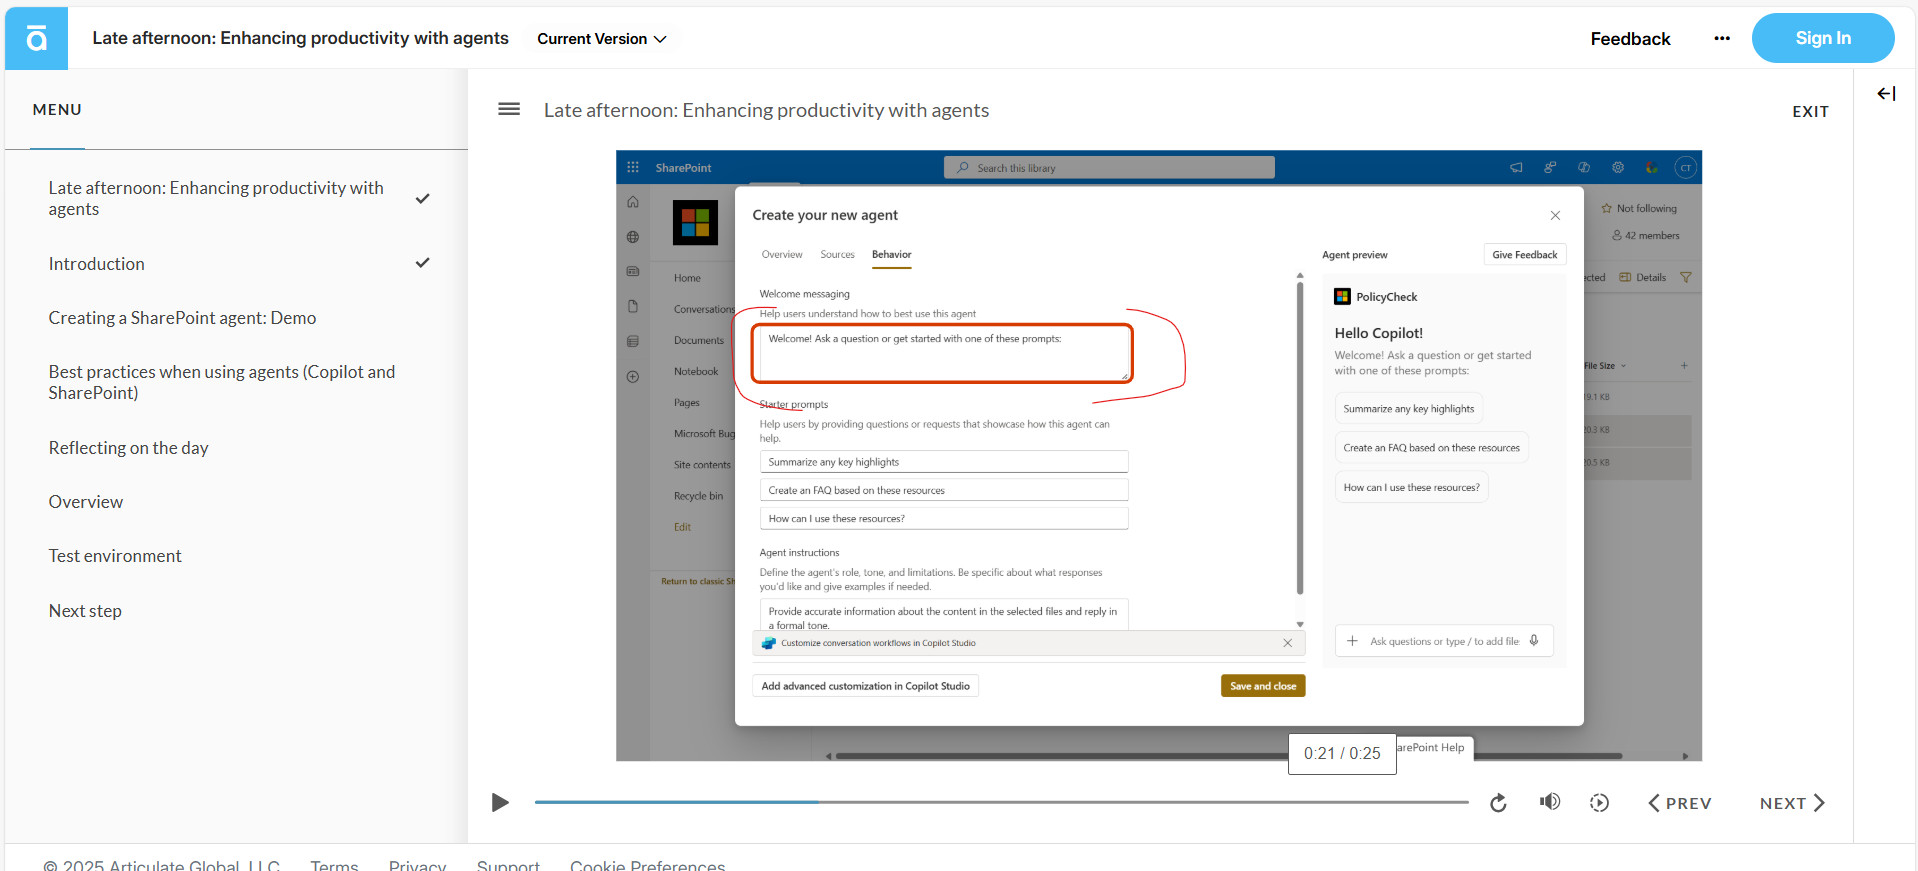This screenshot has height=871, width=1918.
Task: Click the Save and close button
Action: 1263,686
